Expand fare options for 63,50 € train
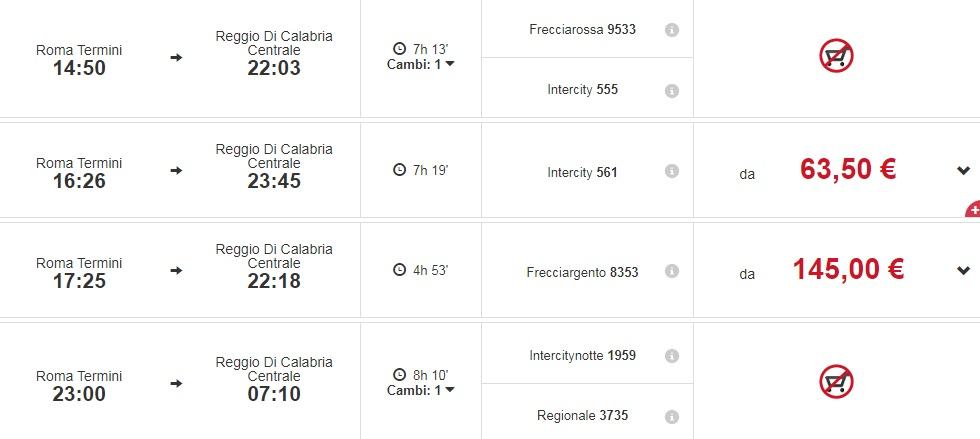The width and height of the screenshot is (980, 439). point(963,171)
